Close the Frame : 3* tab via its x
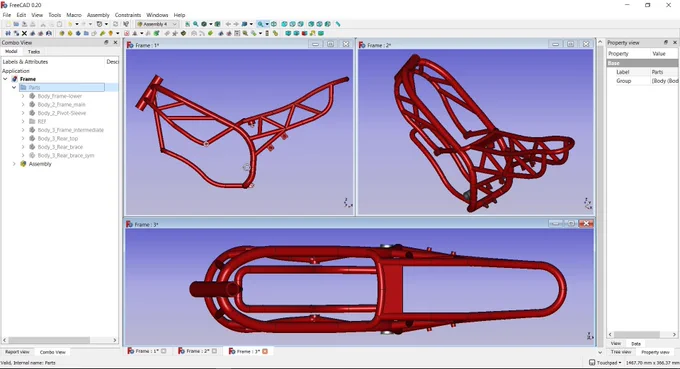 pyautogui.click(x=265, y=351)
